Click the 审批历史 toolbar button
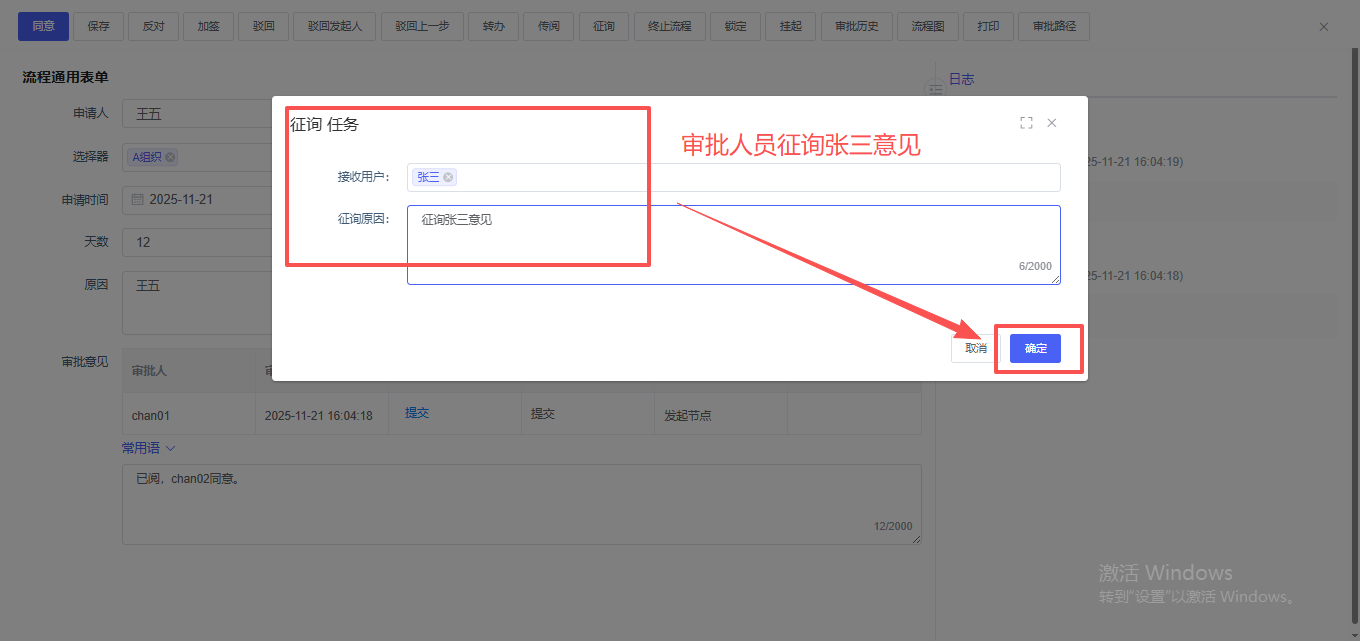The width and height of the screenshot is (1360, 641). pos(856,27)
